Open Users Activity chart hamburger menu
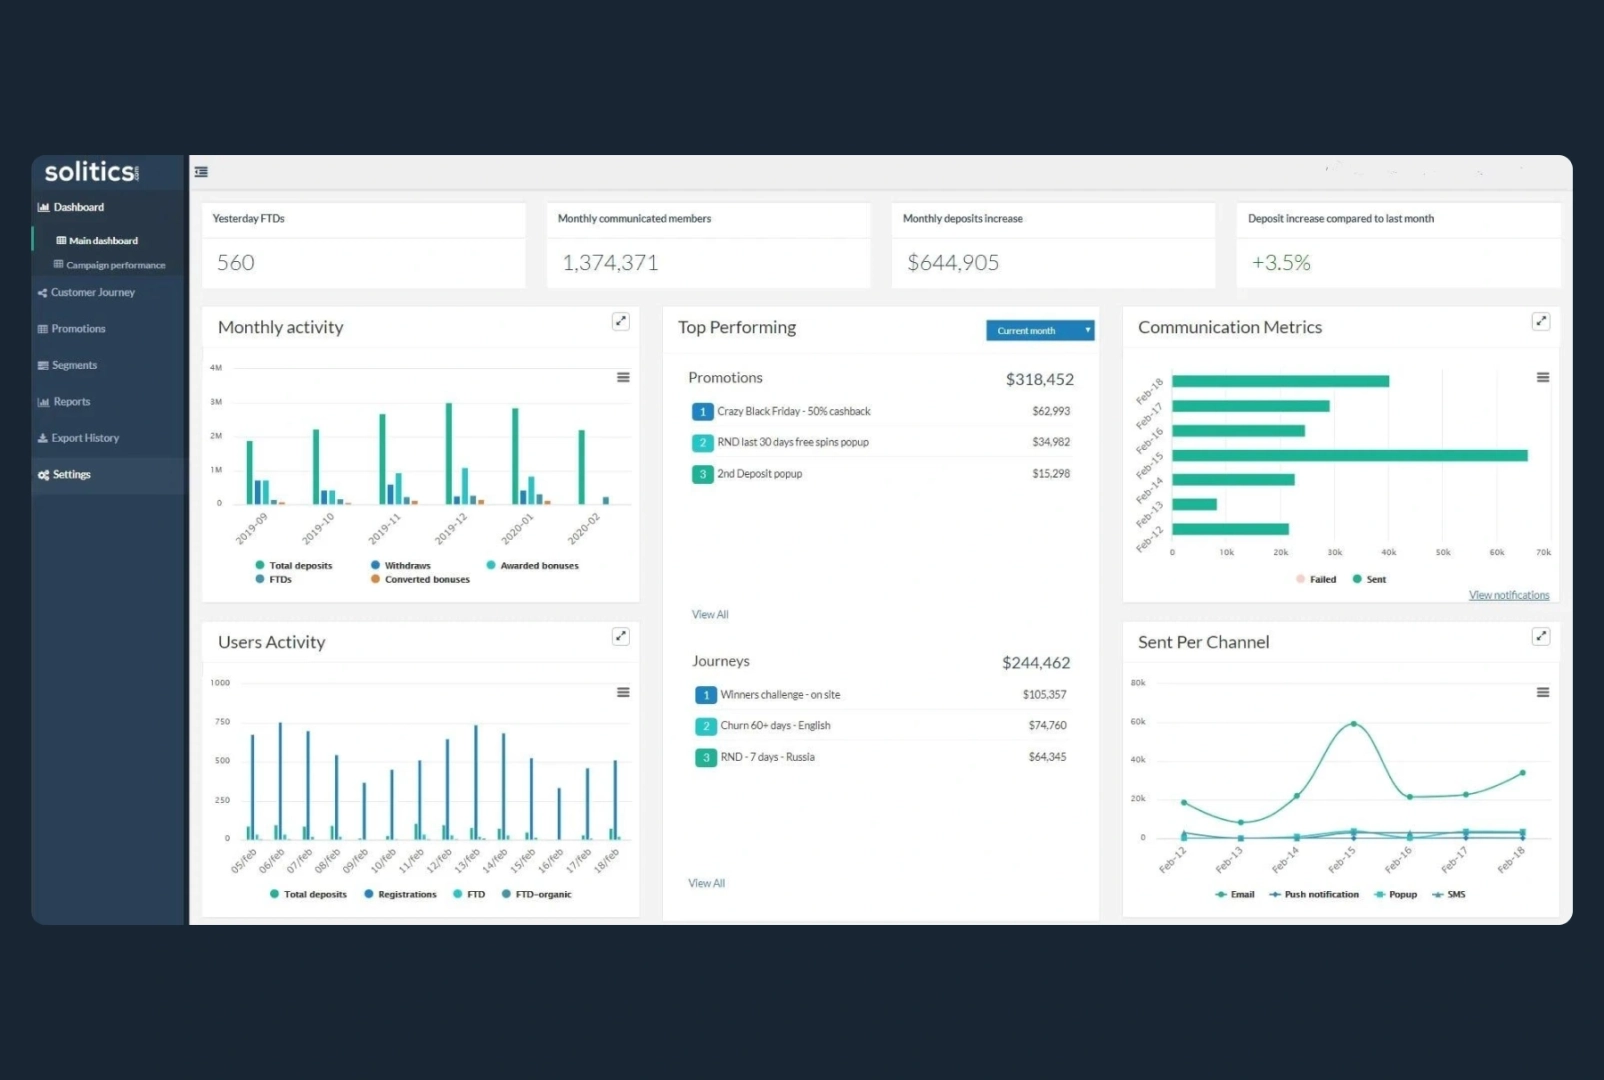The height and width of the screenshot is (1080, 1604). pyautogui.click(x=623, y=692)
